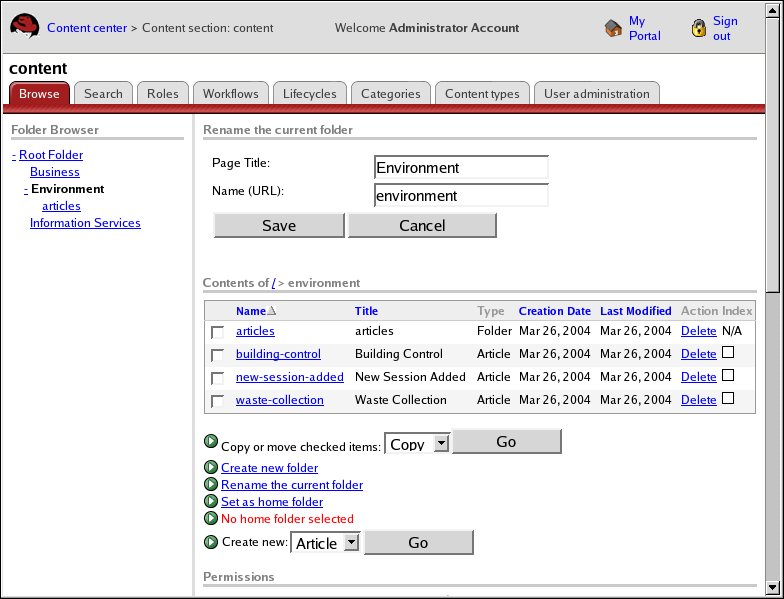Check the selection box for waste-collection row
The image size is (784, 599).
218,401
